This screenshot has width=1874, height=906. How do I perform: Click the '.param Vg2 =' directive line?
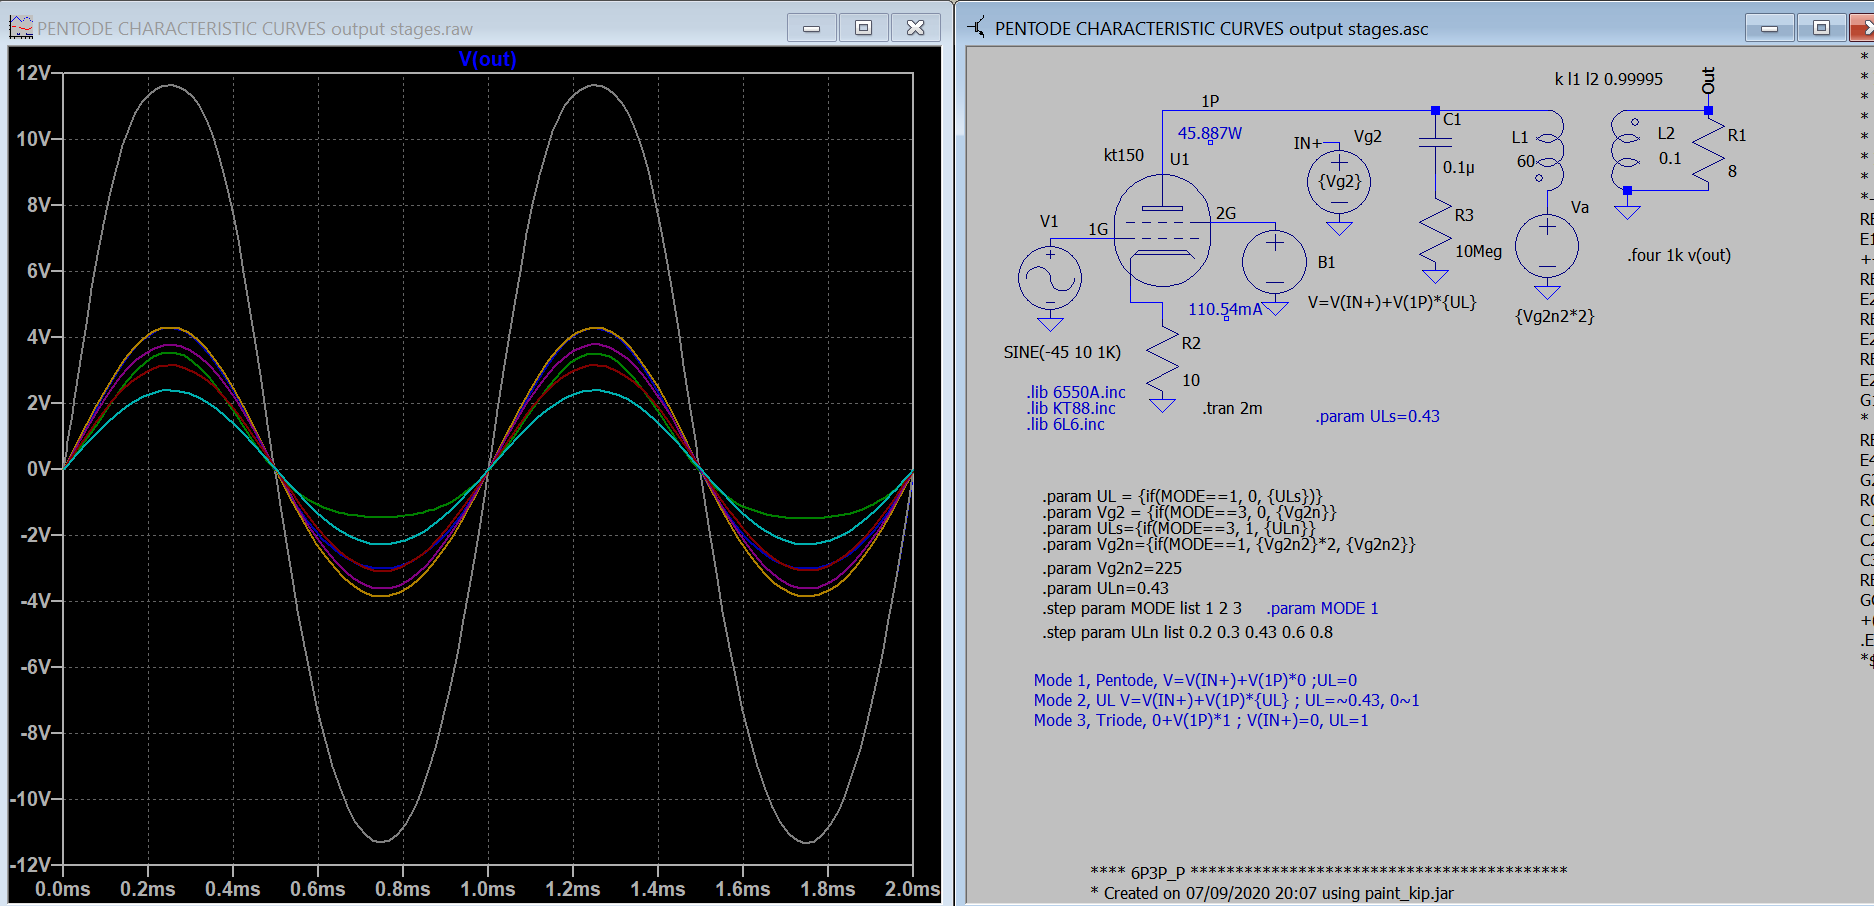tap(1189, 512)
